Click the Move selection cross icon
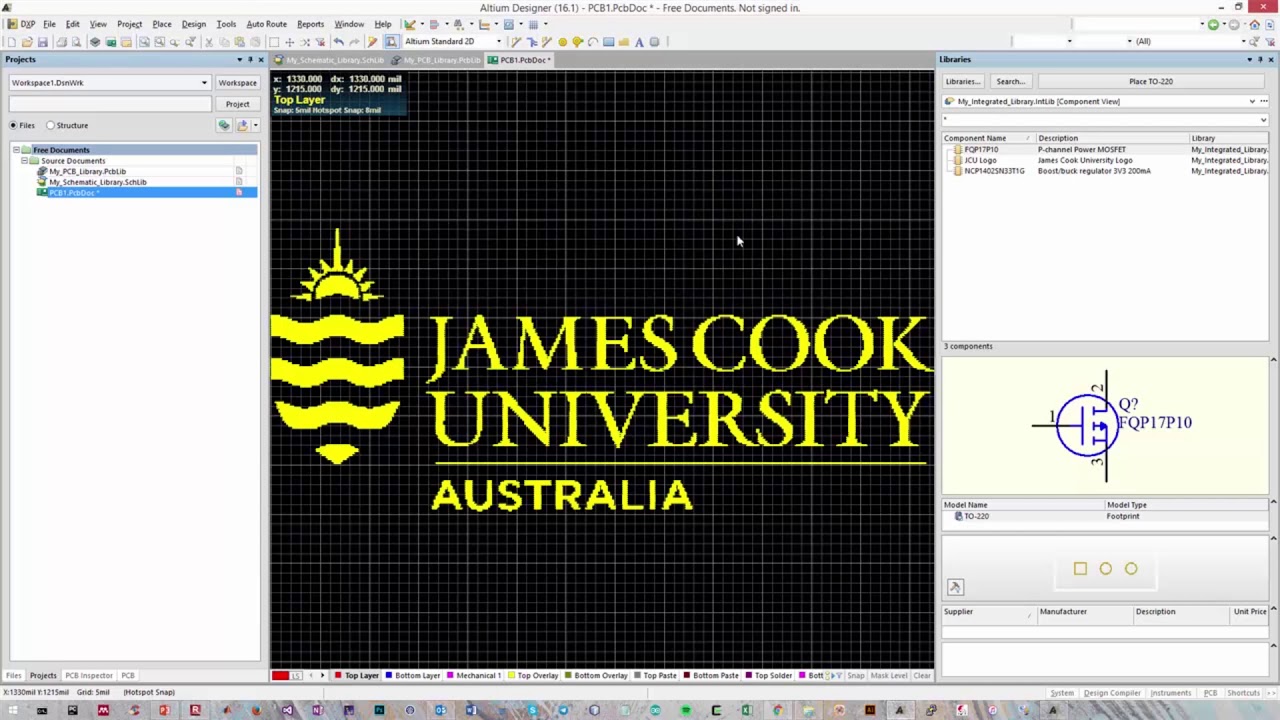 289,42
